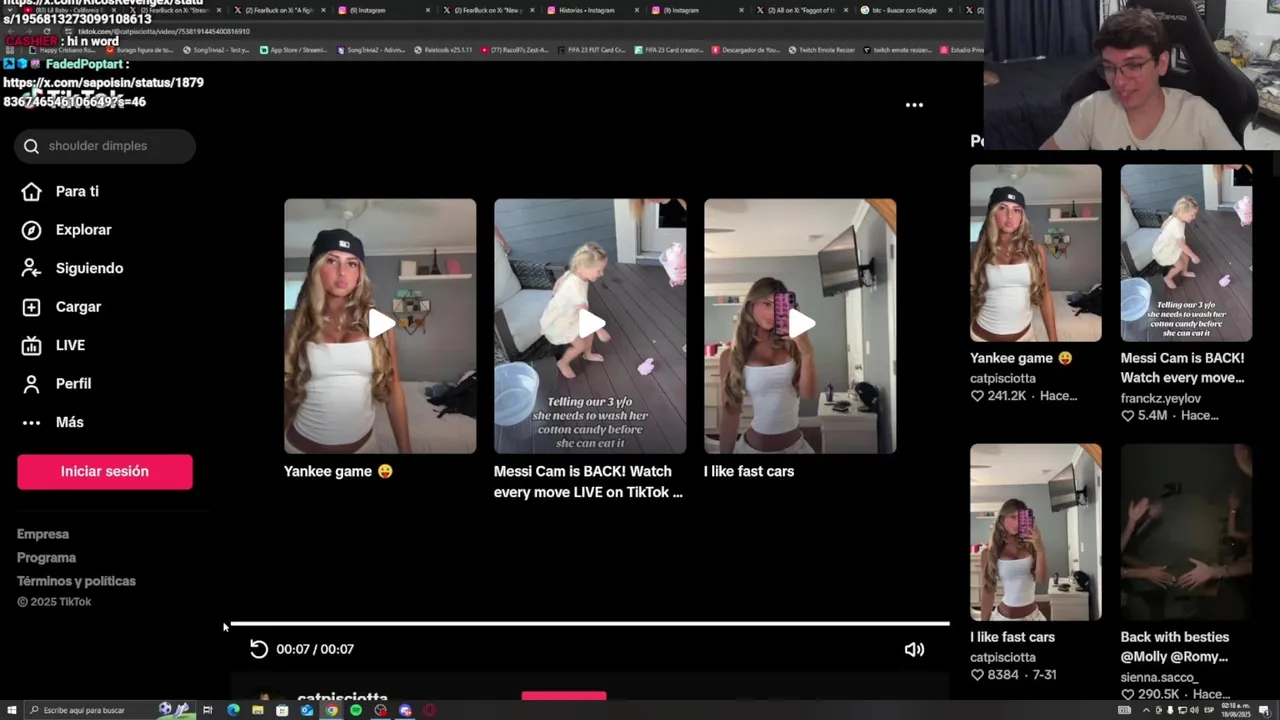Open Outlook from taskbar
The width and height of the screenshot is (1280, 720).
click(x=307, y=710)
